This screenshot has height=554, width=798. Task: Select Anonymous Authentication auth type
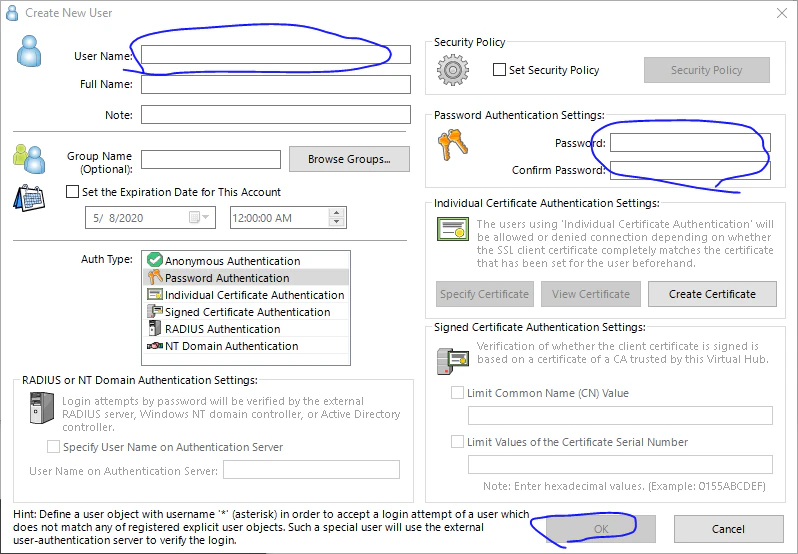pos(246,260)
